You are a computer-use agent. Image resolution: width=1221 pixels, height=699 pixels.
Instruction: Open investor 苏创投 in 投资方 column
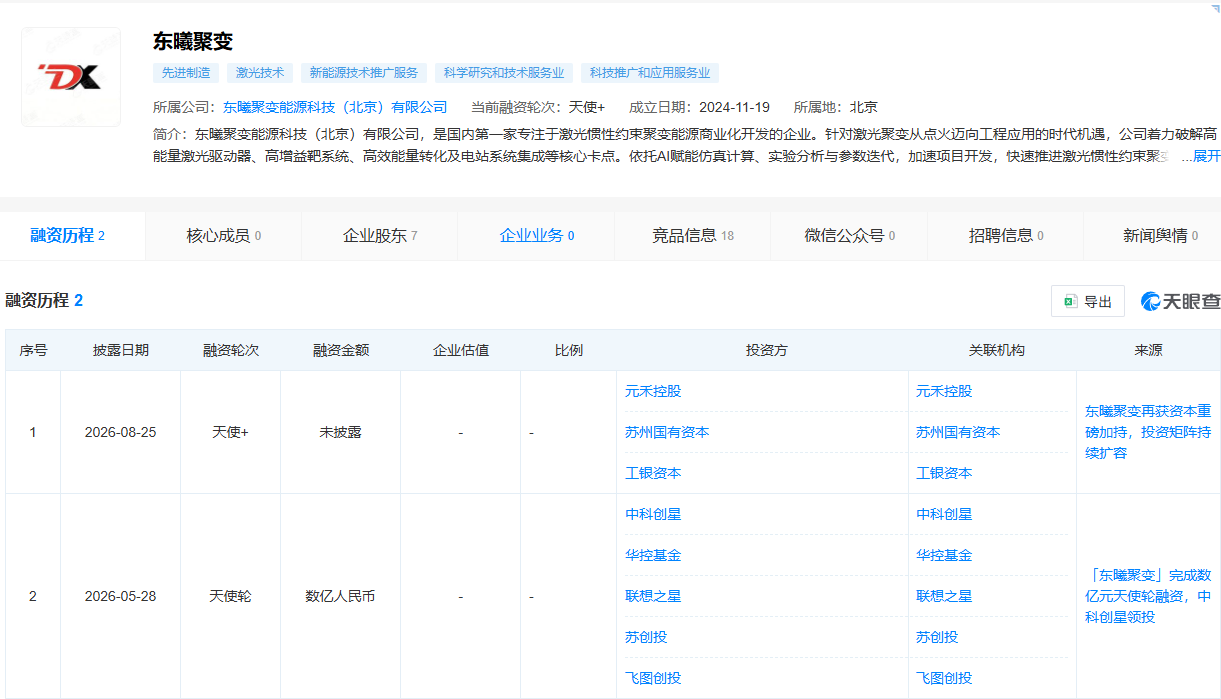[646, 637]
